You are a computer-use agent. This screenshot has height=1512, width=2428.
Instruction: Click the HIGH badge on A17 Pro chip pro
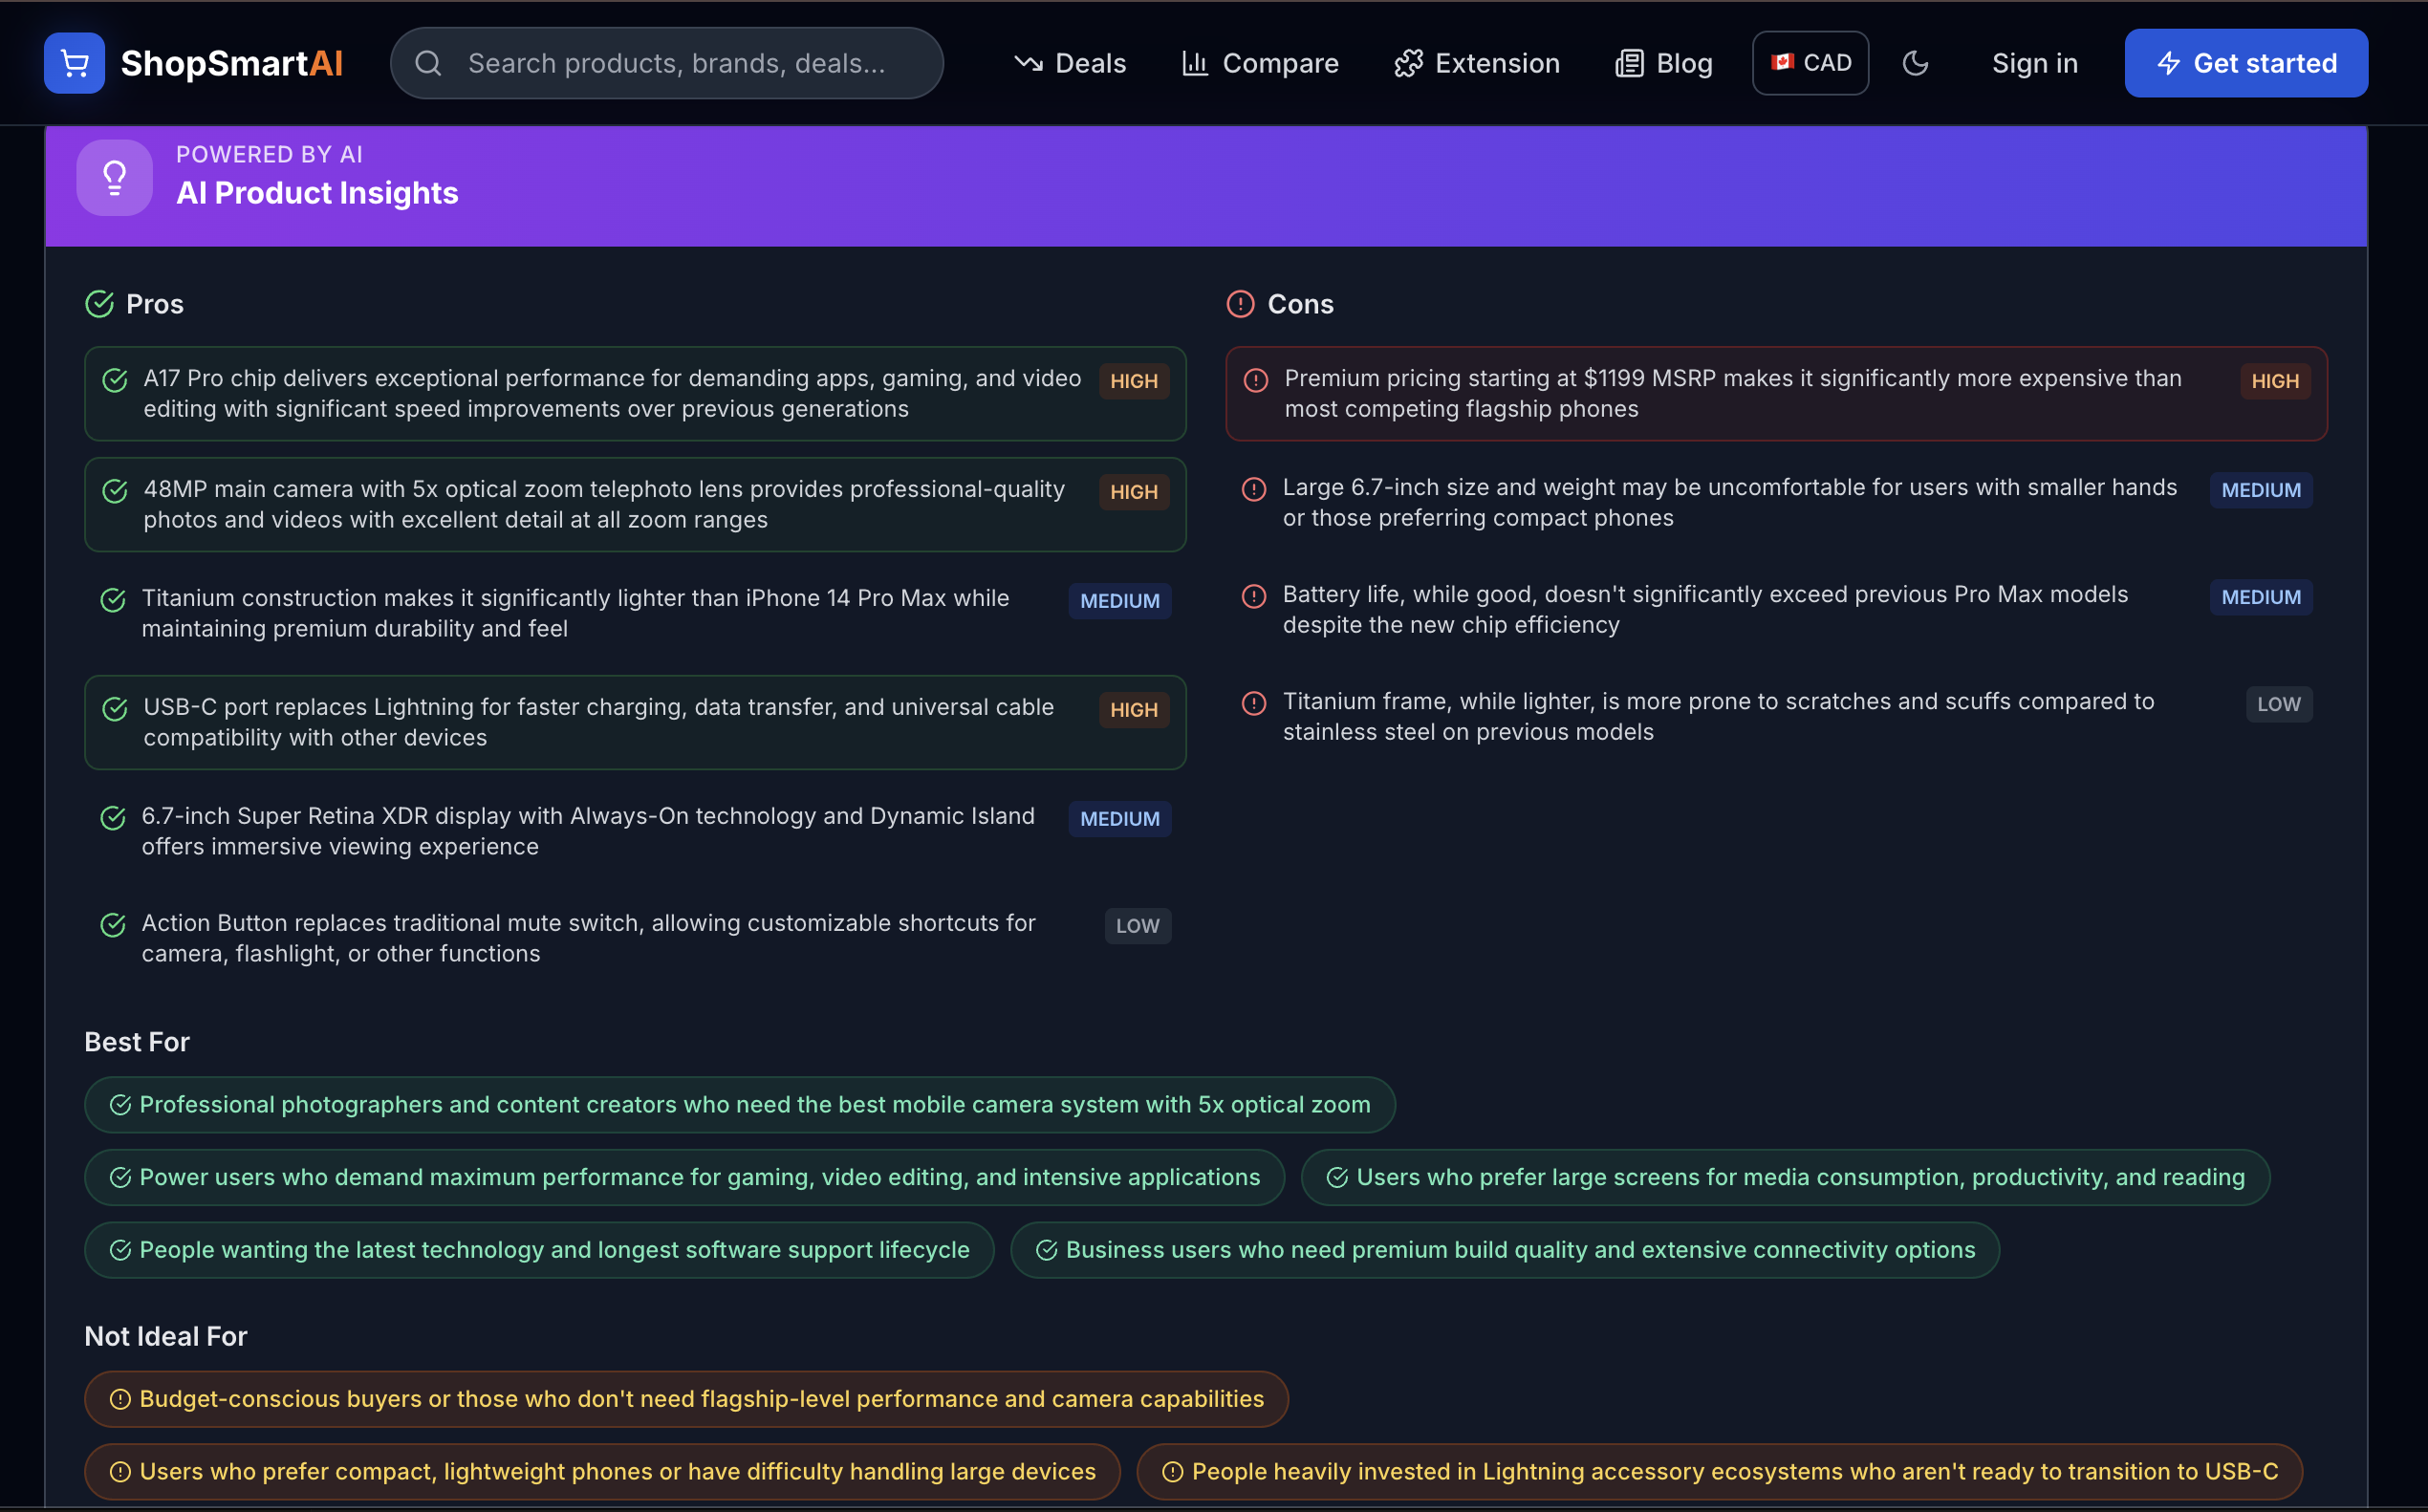point(1133,381)
